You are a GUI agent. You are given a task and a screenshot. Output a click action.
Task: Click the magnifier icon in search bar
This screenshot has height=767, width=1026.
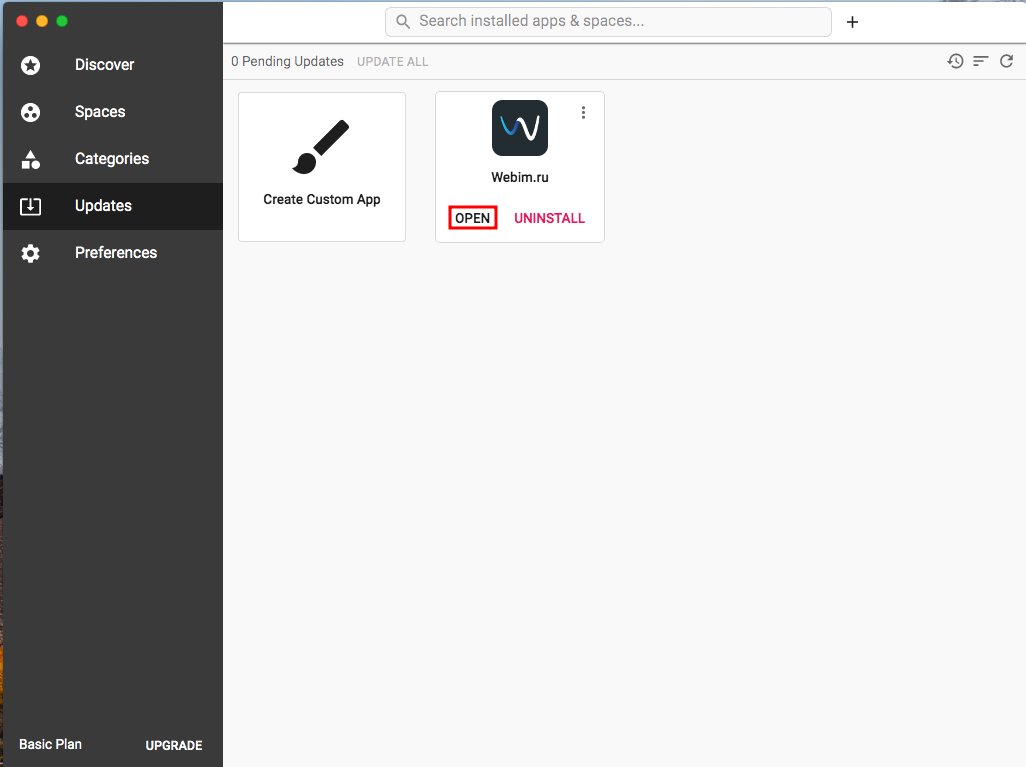pyautogui.click(x=403, y=22)
